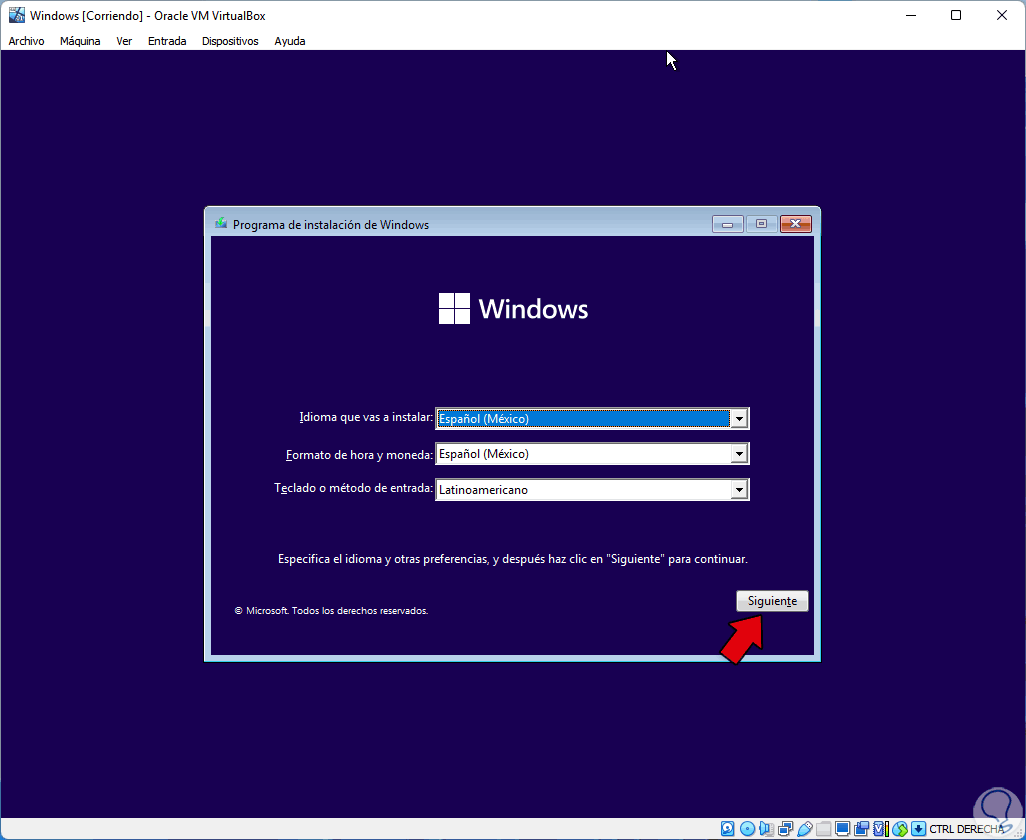
Task: Close the Windows setup dialog
Action: [x=796, y=224]
